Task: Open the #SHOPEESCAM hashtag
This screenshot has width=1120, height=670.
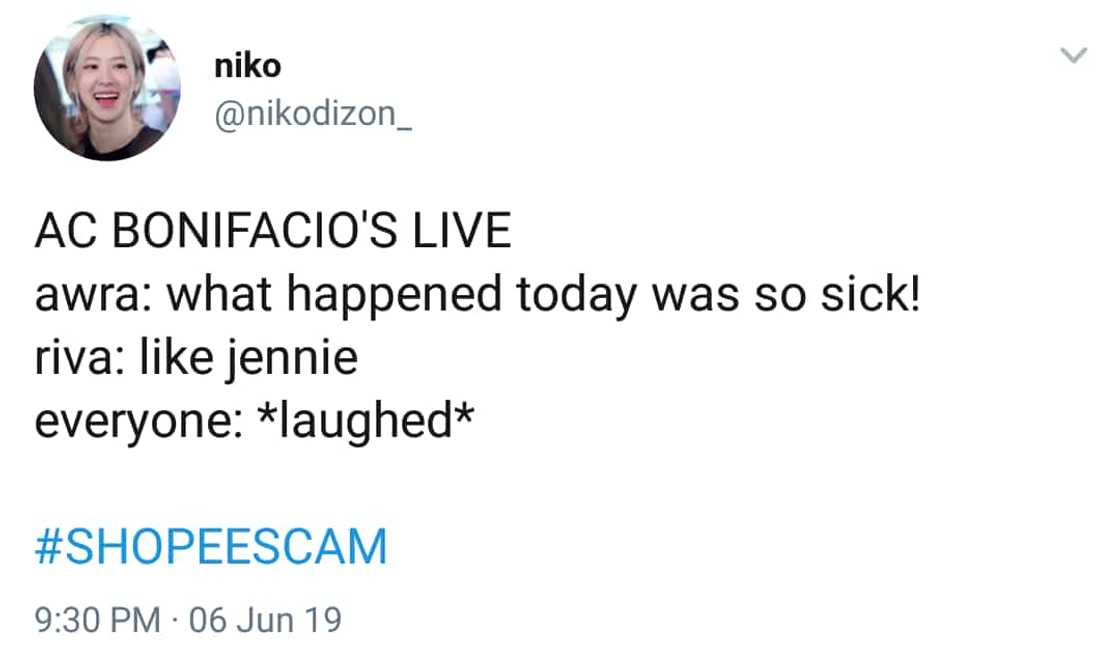Action: (210, 548)
